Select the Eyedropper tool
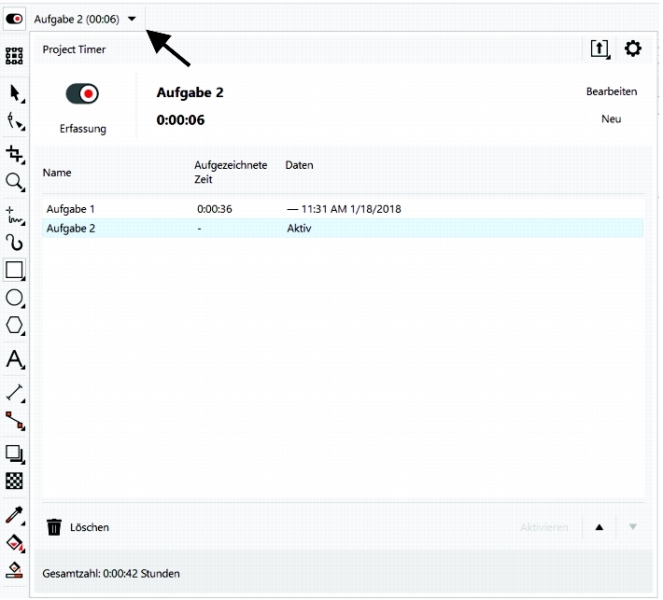This screenshot has width=663, height=600. [14, 515]
